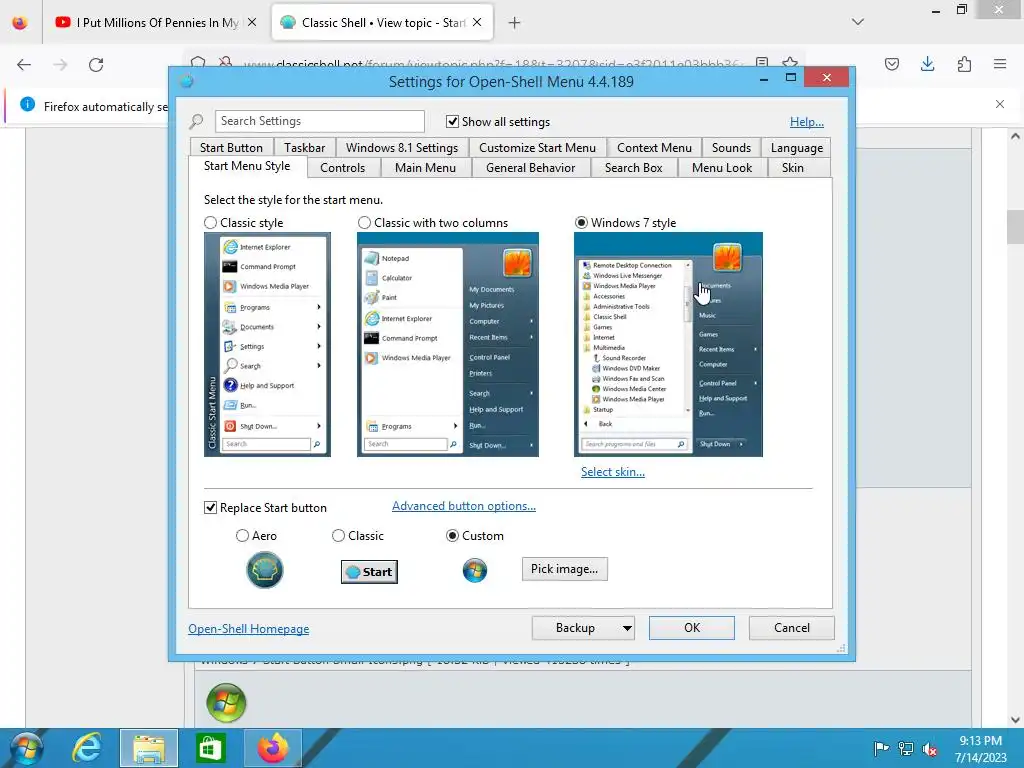Uncheck Replace Start button checkbox
This screenshot has width=1024, height=768.
click(210, 507)
